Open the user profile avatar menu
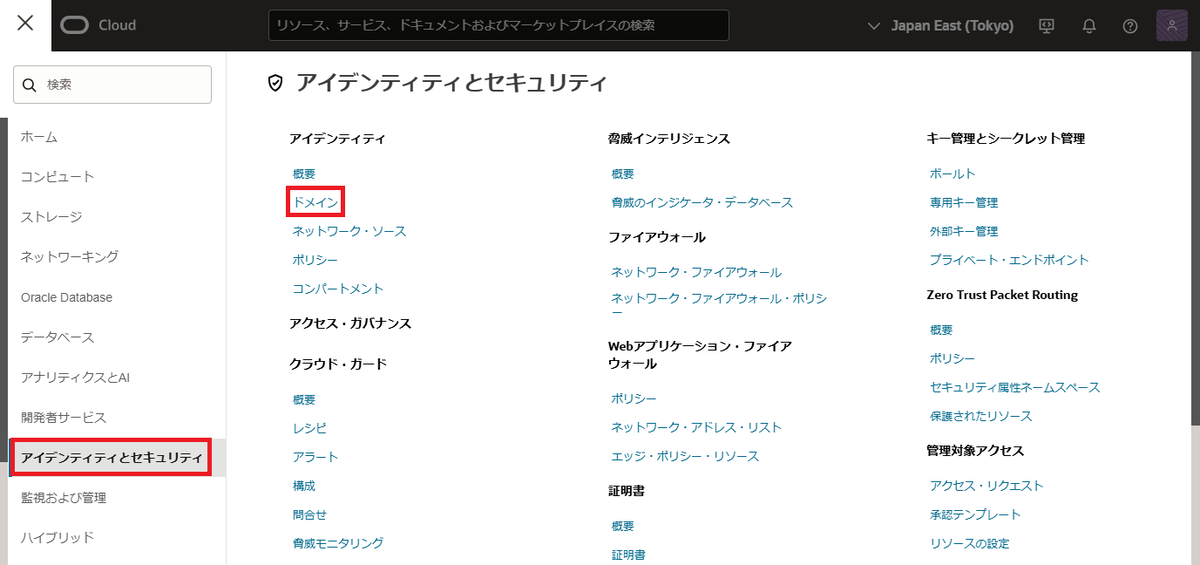The height and width of the screenshot is (565, 1200). (1171, 26)
